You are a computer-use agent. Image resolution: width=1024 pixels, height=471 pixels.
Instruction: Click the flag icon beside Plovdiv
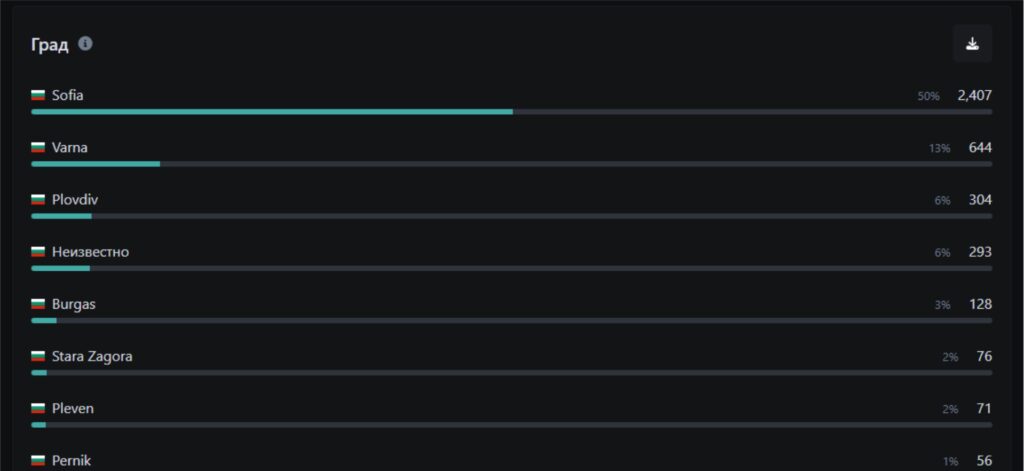(x=38, y=200)
